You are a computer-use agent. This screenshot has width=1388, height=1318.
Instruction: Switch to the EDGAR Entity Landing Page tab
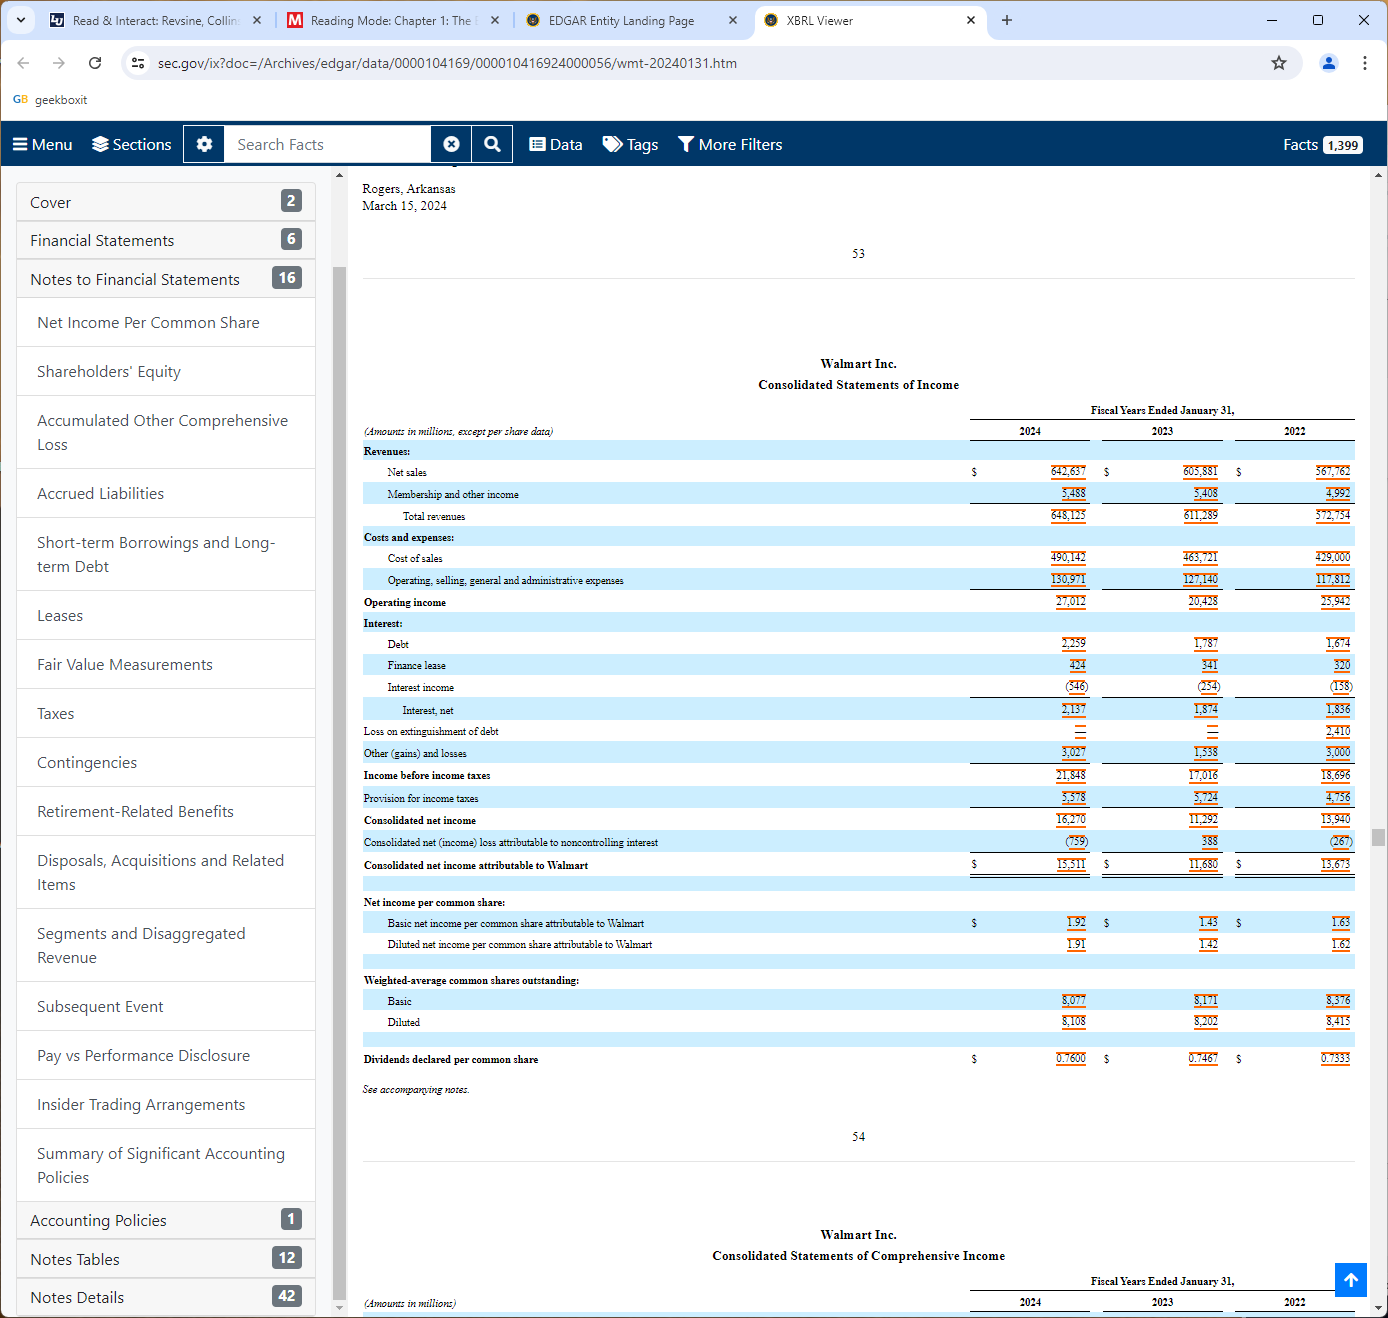coord(620,20)
